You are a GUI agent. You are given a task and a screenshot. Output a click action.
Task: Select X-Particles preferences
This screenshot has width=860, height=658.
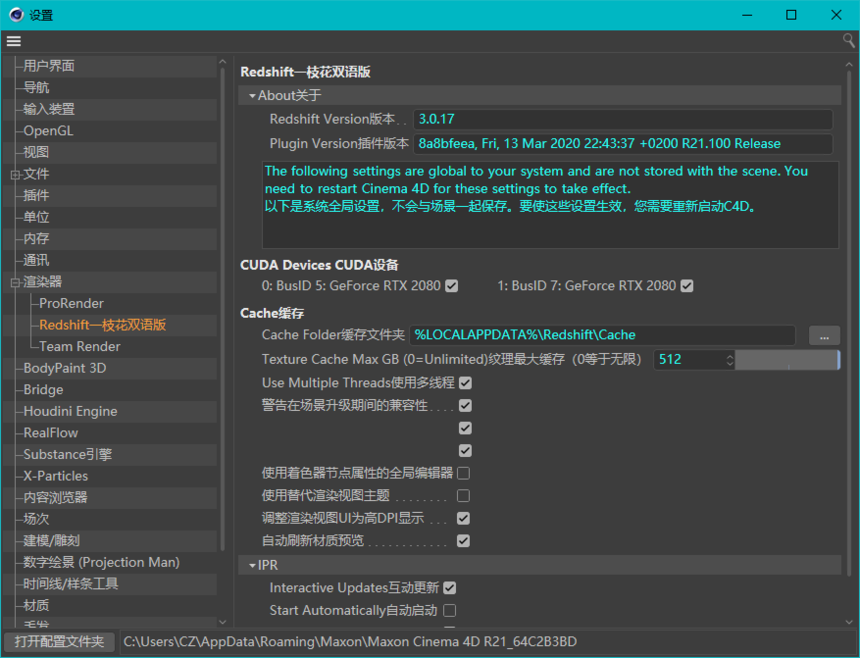tap(55, 476)
